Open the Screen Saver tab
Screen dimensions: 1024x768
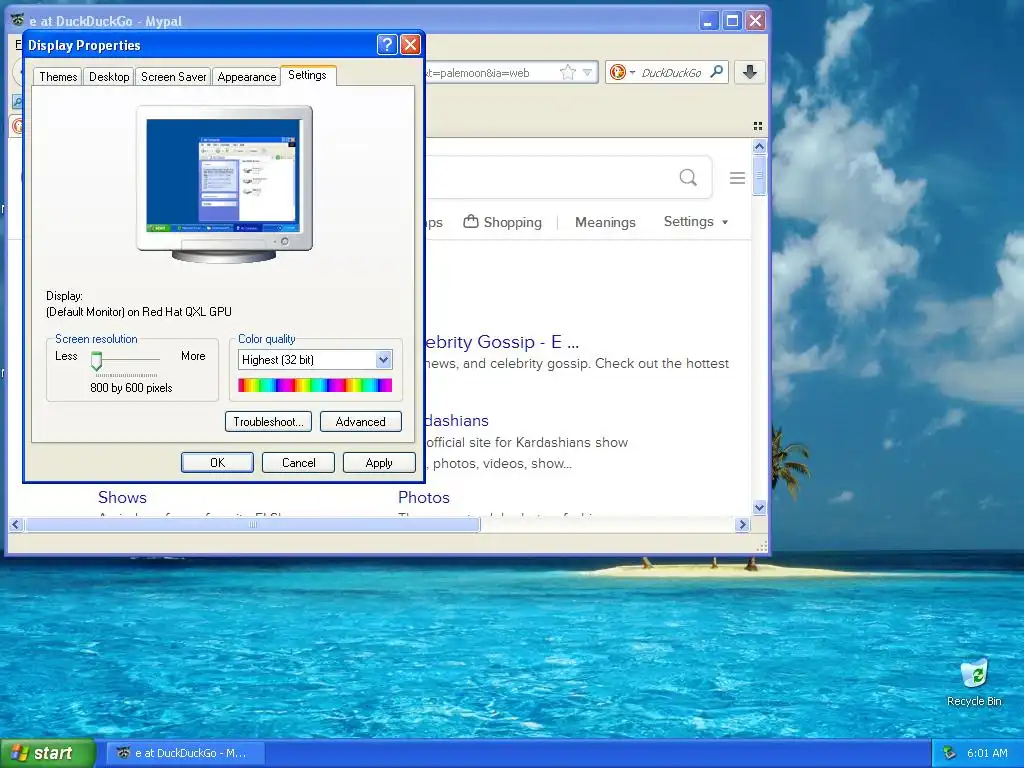173,76
